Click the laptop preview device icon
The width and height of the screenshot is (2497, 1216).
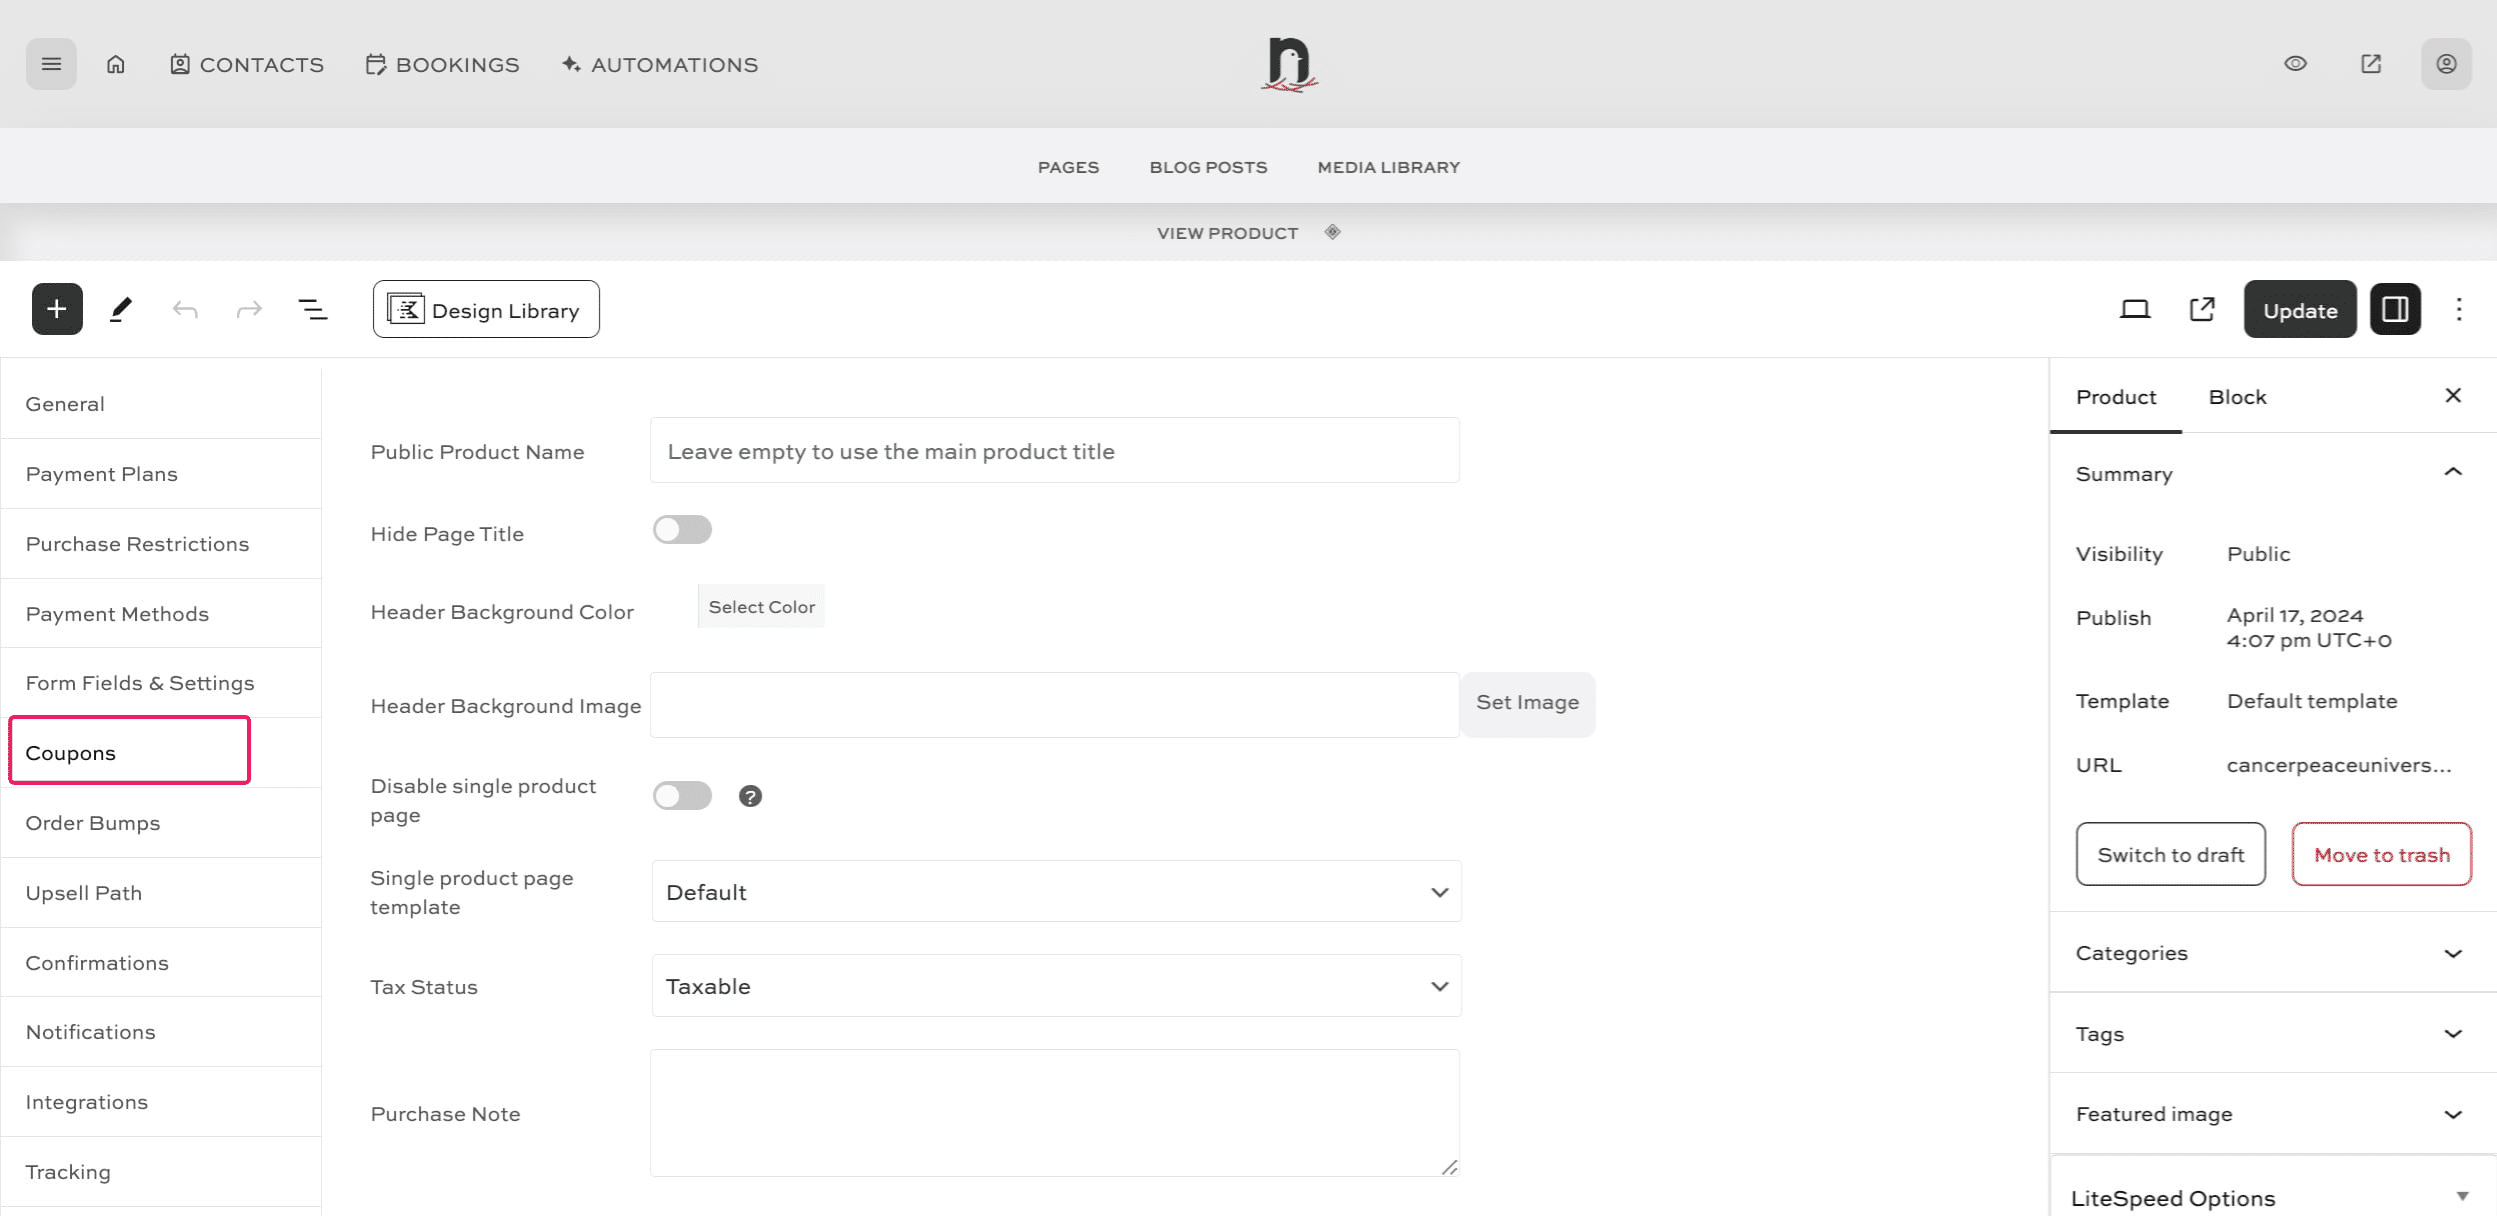[x=2134, y=309]
